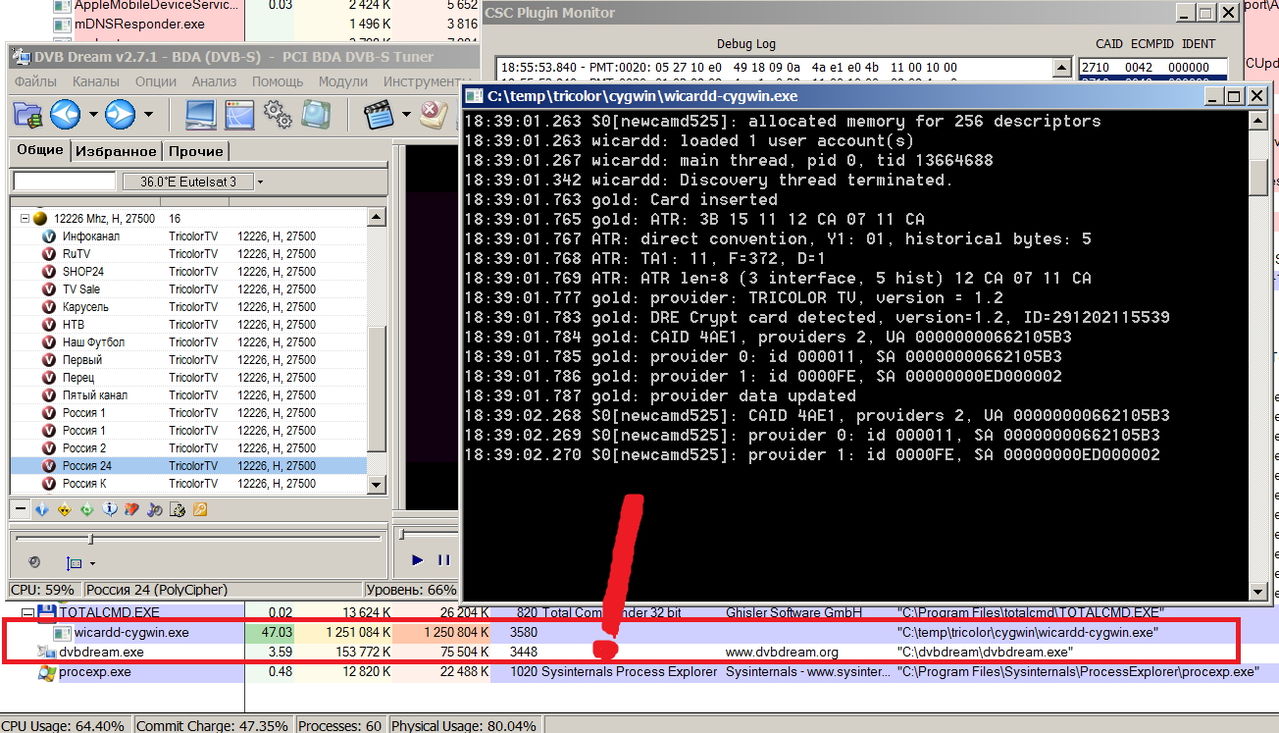Click the monitor screen icon in DVB Dream toolbar

point(200,115)
